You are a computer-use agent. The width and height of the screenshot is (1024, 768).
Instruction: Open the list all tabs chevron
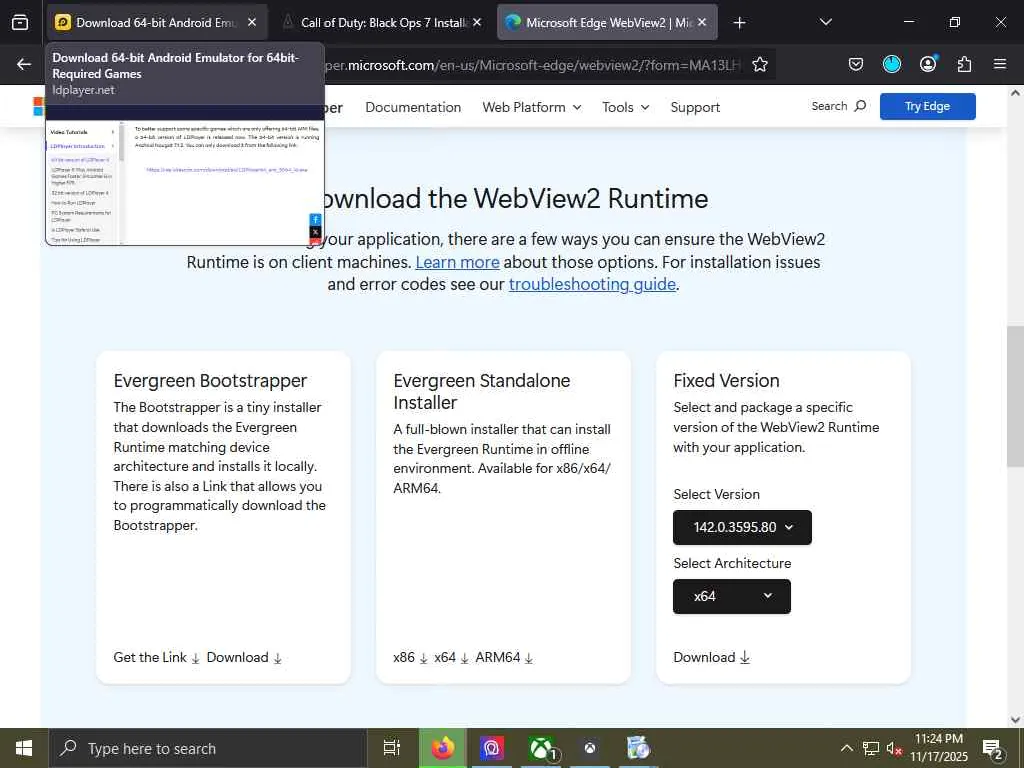point(825,22)
